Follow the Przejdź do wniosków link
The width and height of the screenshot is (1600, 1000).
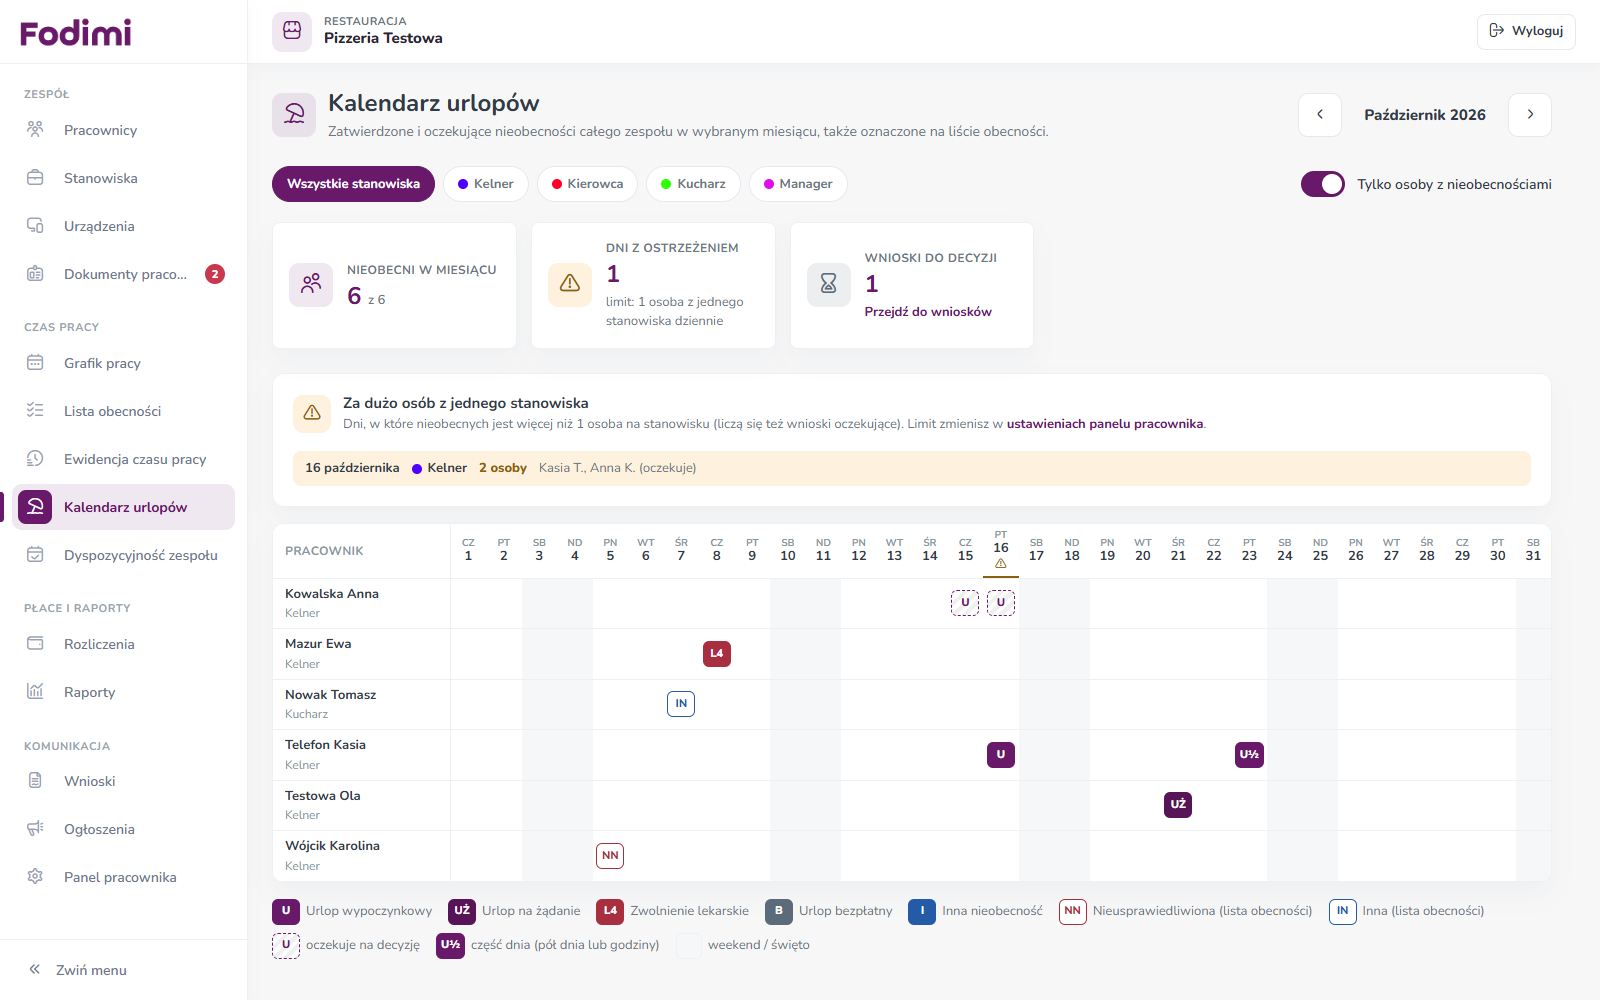coord(928,312)
